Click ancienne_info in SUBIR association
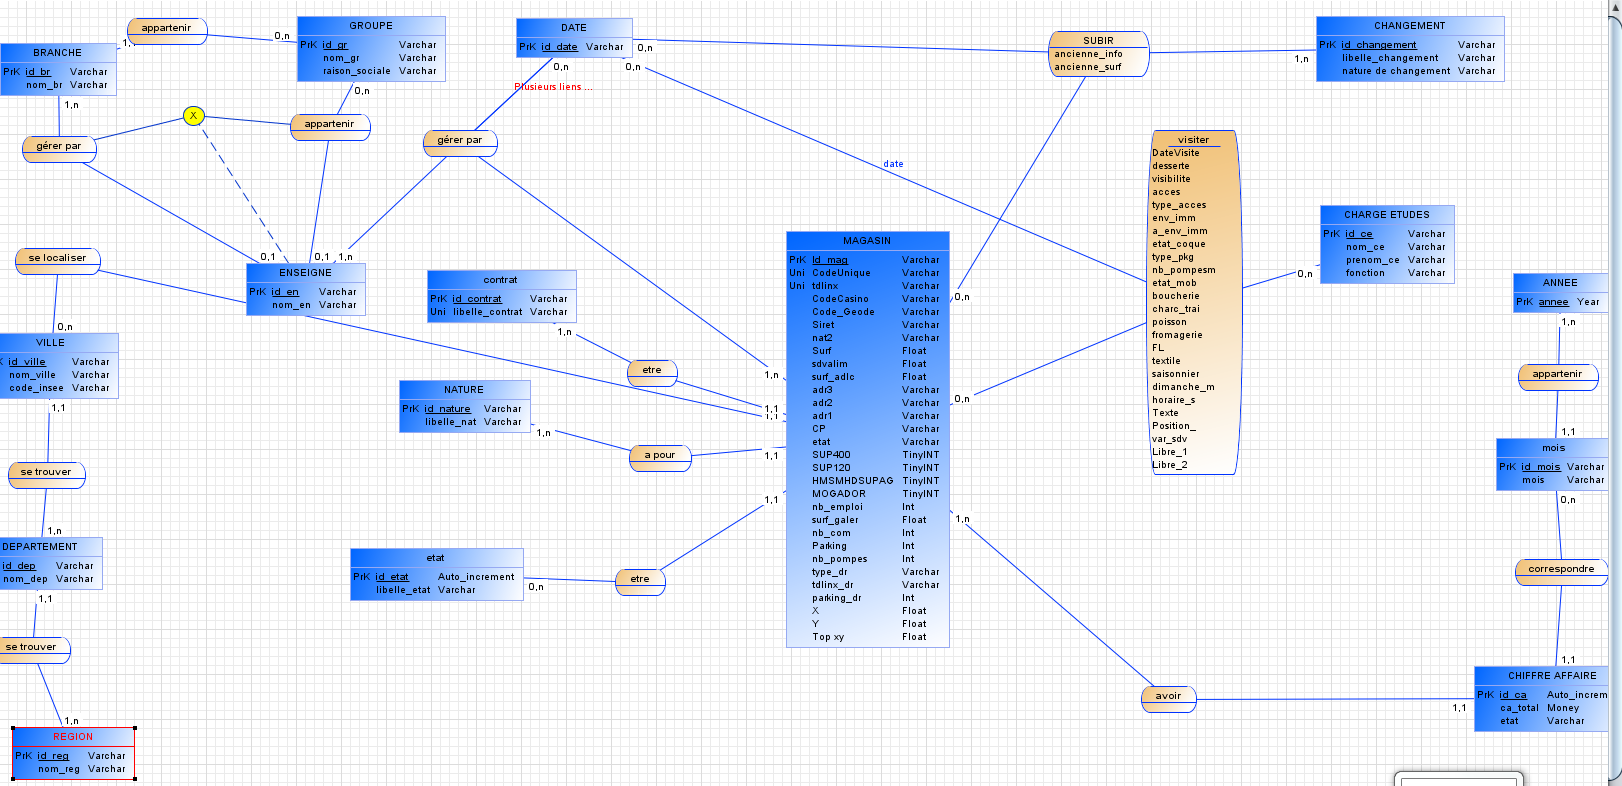The image size is (1622, 786). (1088, 55)
